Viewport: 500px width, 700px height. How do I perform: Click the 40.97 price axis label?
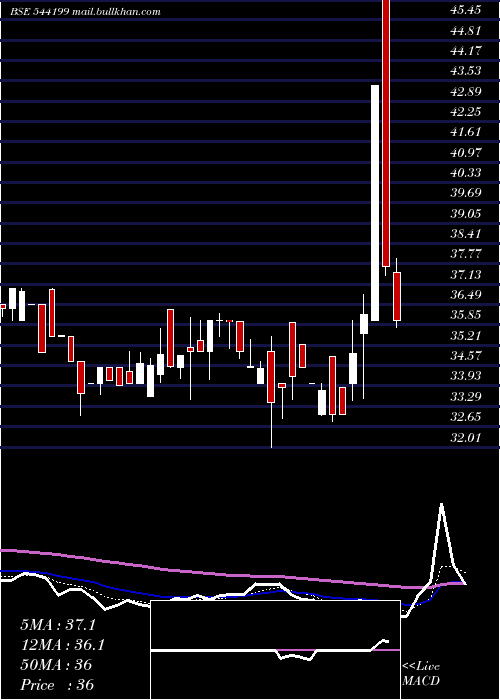pos(466,152)
